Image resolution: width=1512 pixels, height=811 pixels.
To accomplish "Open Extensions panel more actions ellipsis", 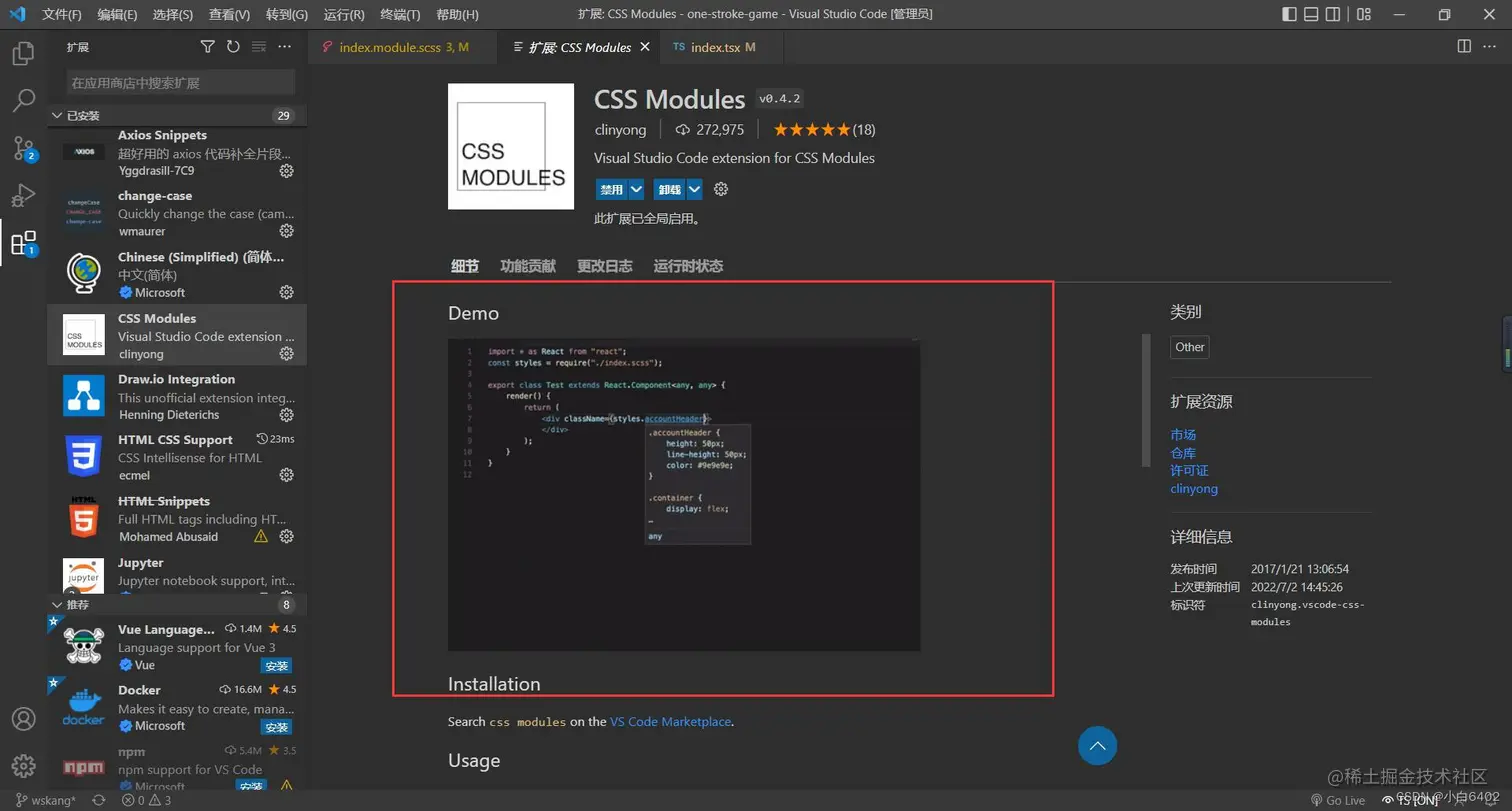I will [x=285, y=47].
